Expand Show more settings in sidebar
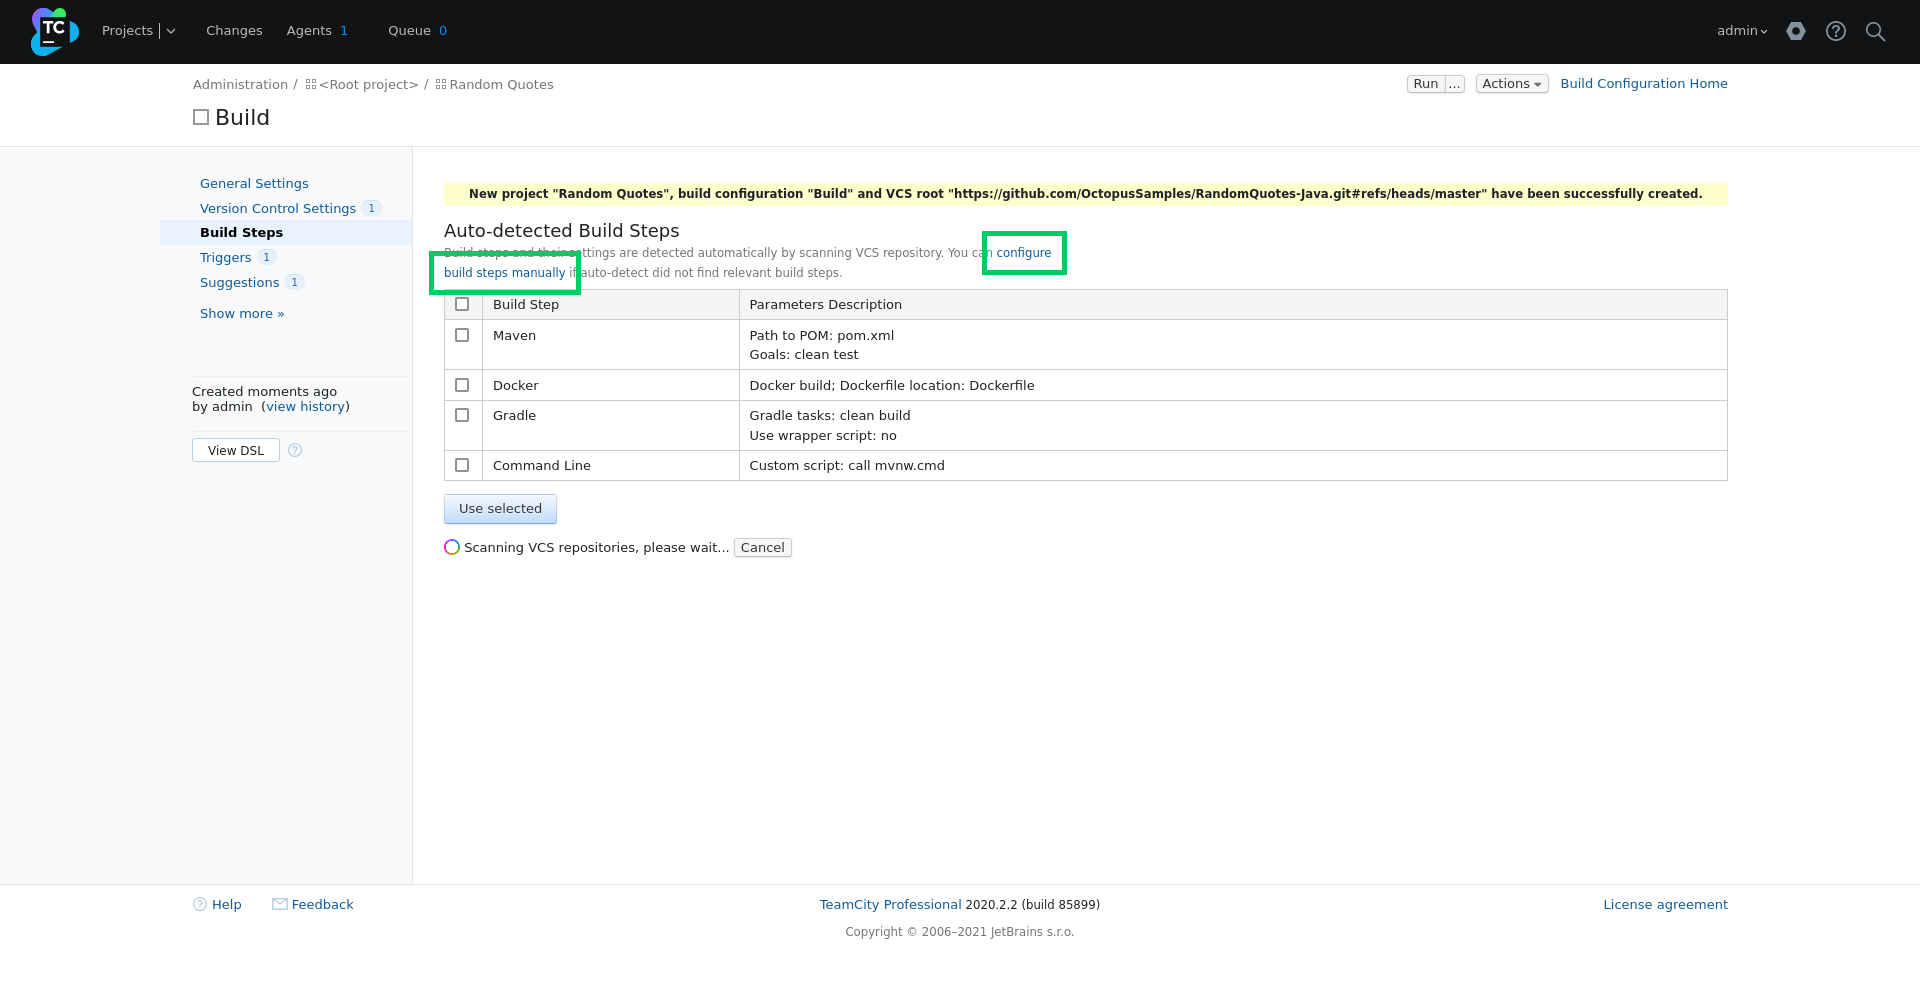1920x995 pixels. pos(242,314)
